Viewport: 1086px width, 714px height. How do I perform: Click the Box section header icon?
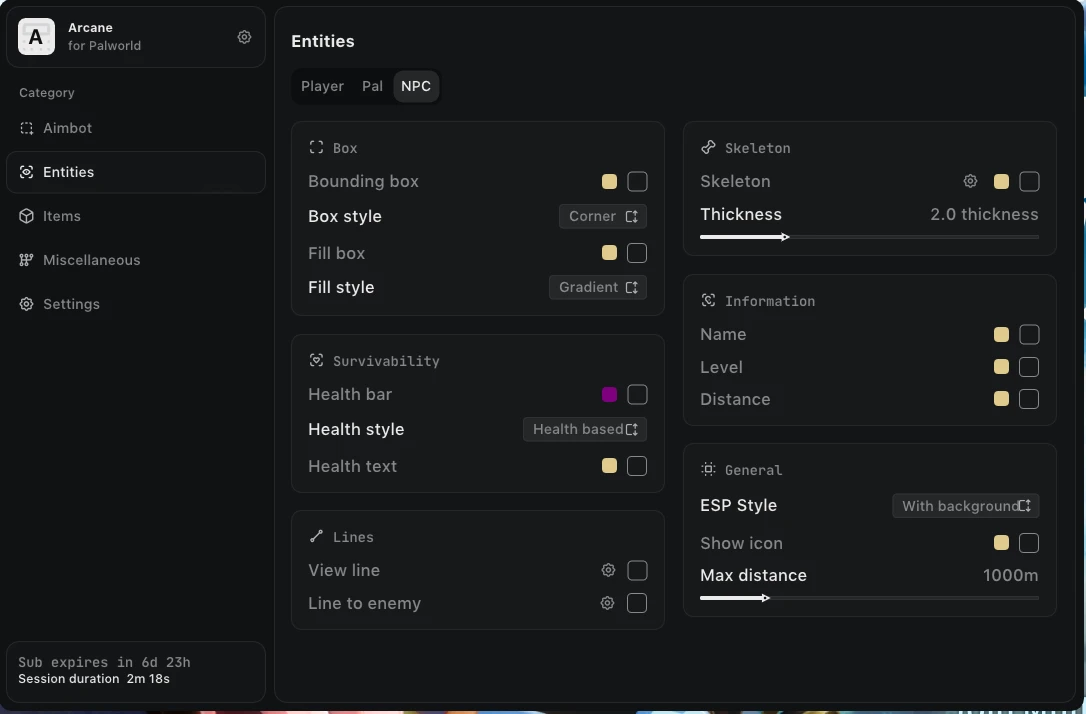(317, 148)
